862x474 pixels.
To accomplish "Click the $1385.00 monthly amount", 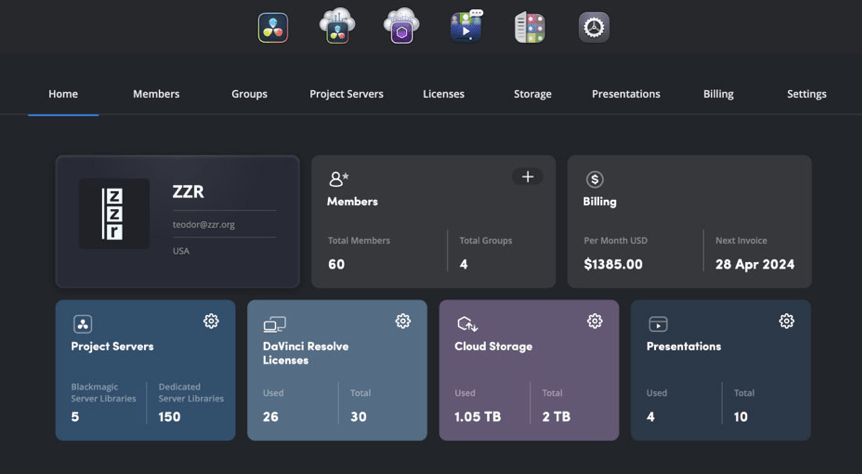I will [x=613, y=264].
